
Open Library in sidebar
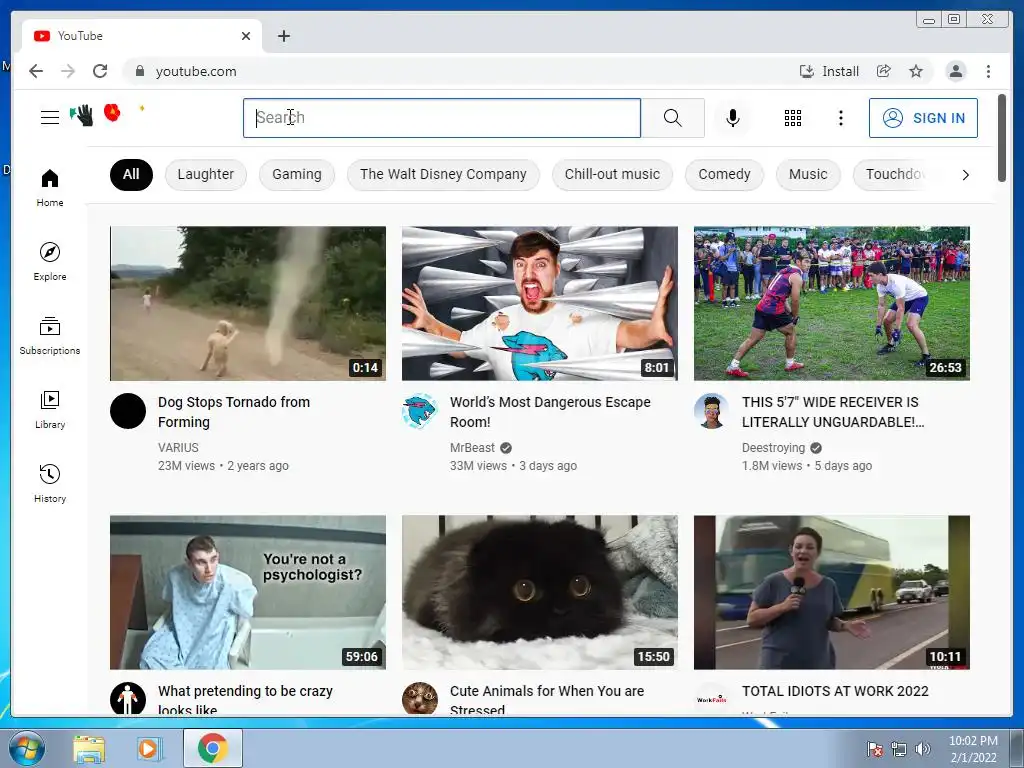point(50,409)
